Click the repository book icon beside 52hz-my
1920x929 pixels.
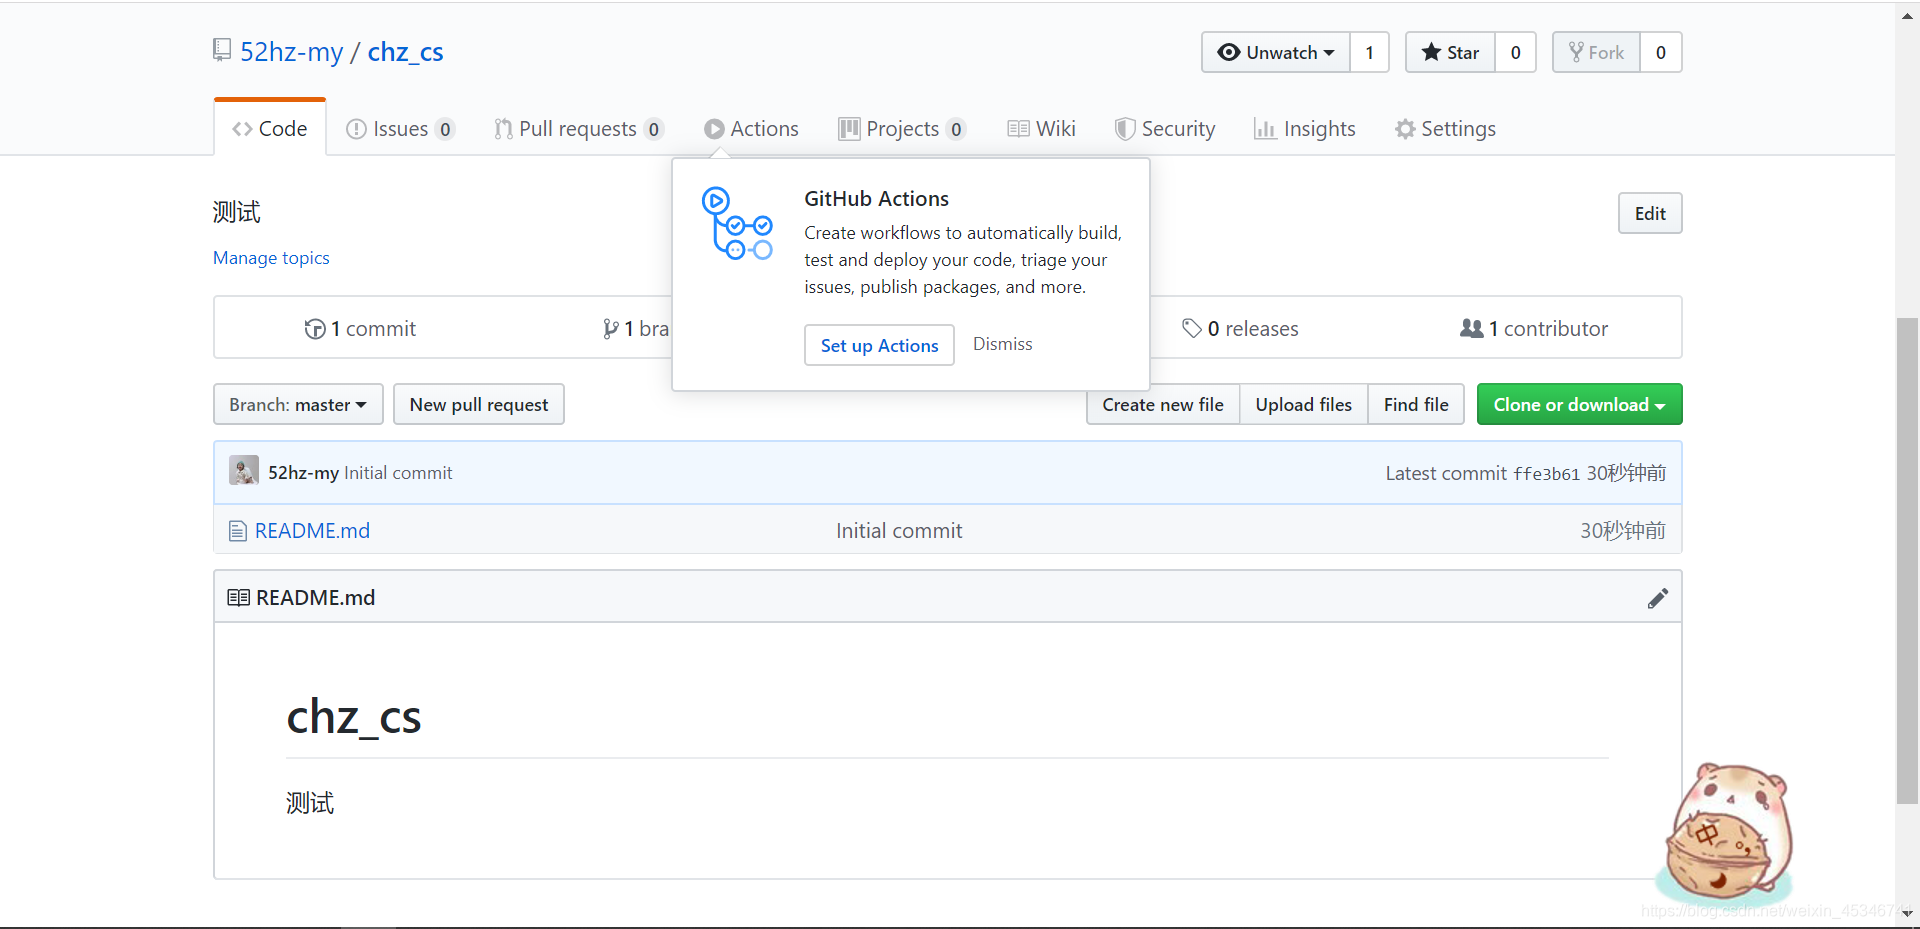click(x=222, y=50)
